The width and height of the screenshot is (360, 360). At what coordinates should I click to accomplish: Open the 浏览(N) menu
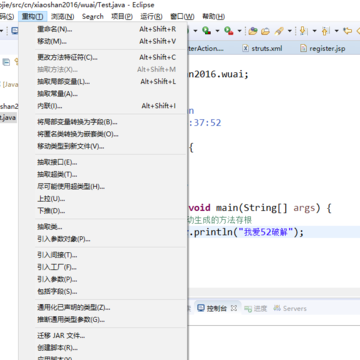tap(62, 16)
